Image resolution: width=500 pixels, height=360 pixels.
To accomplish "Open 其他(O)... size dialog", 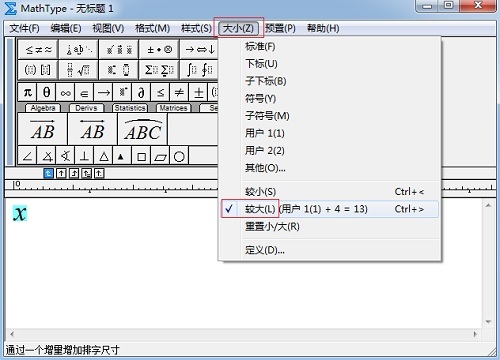I will click(x=330, y=168).
